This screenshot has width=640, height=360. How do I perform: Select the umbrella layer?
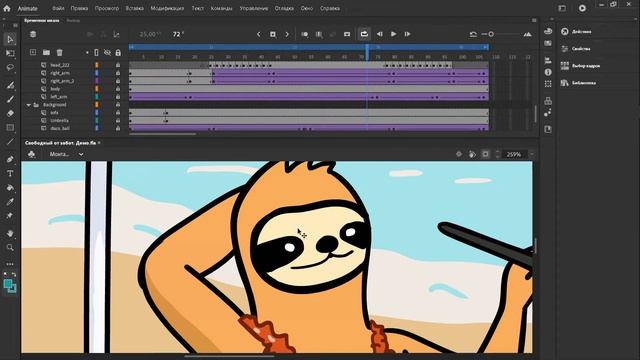(60, 120)
